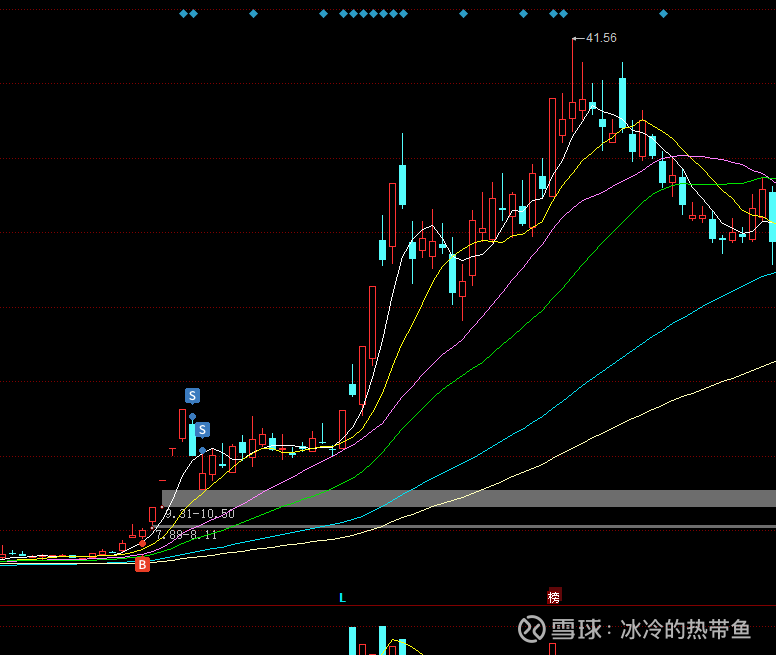
Task: Click the upper blue S sell marker
Action: [x=193, y=396]
